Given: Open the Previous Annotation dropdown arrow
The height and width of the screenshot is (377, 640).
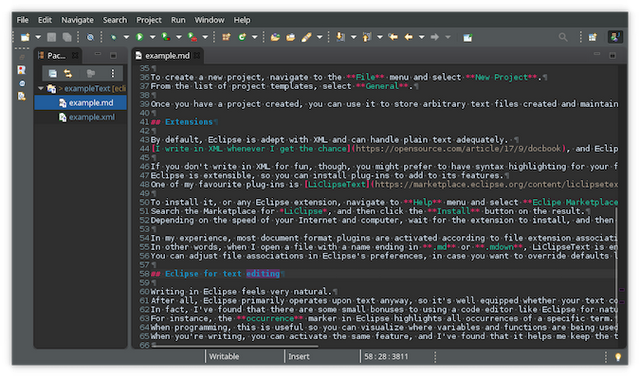Looking at the screenshot, I should 380,37.
